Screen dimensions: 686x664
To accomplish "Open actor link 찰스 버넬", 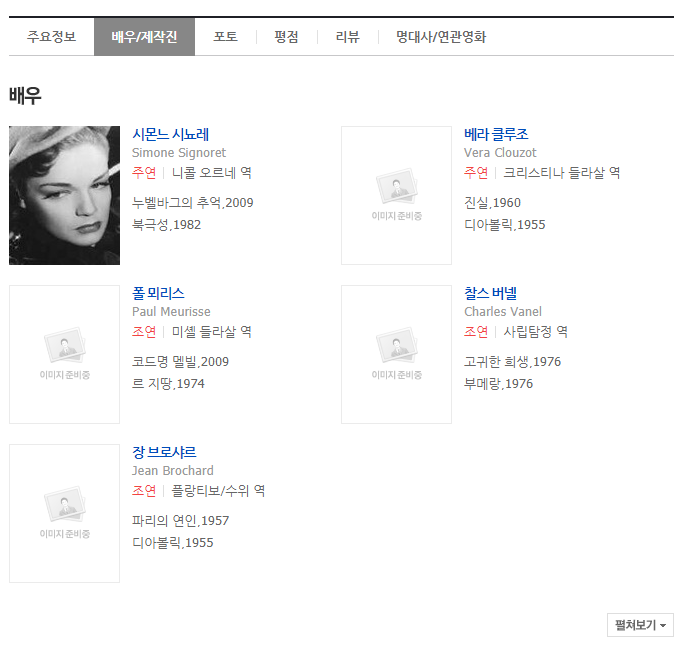I will click(x=490, y=293).
